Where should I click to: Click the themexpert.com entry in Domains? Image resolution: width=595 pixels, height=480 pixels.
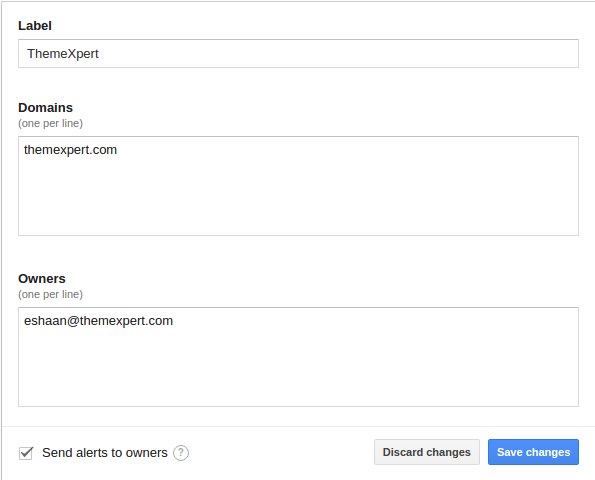click(70, 150)
